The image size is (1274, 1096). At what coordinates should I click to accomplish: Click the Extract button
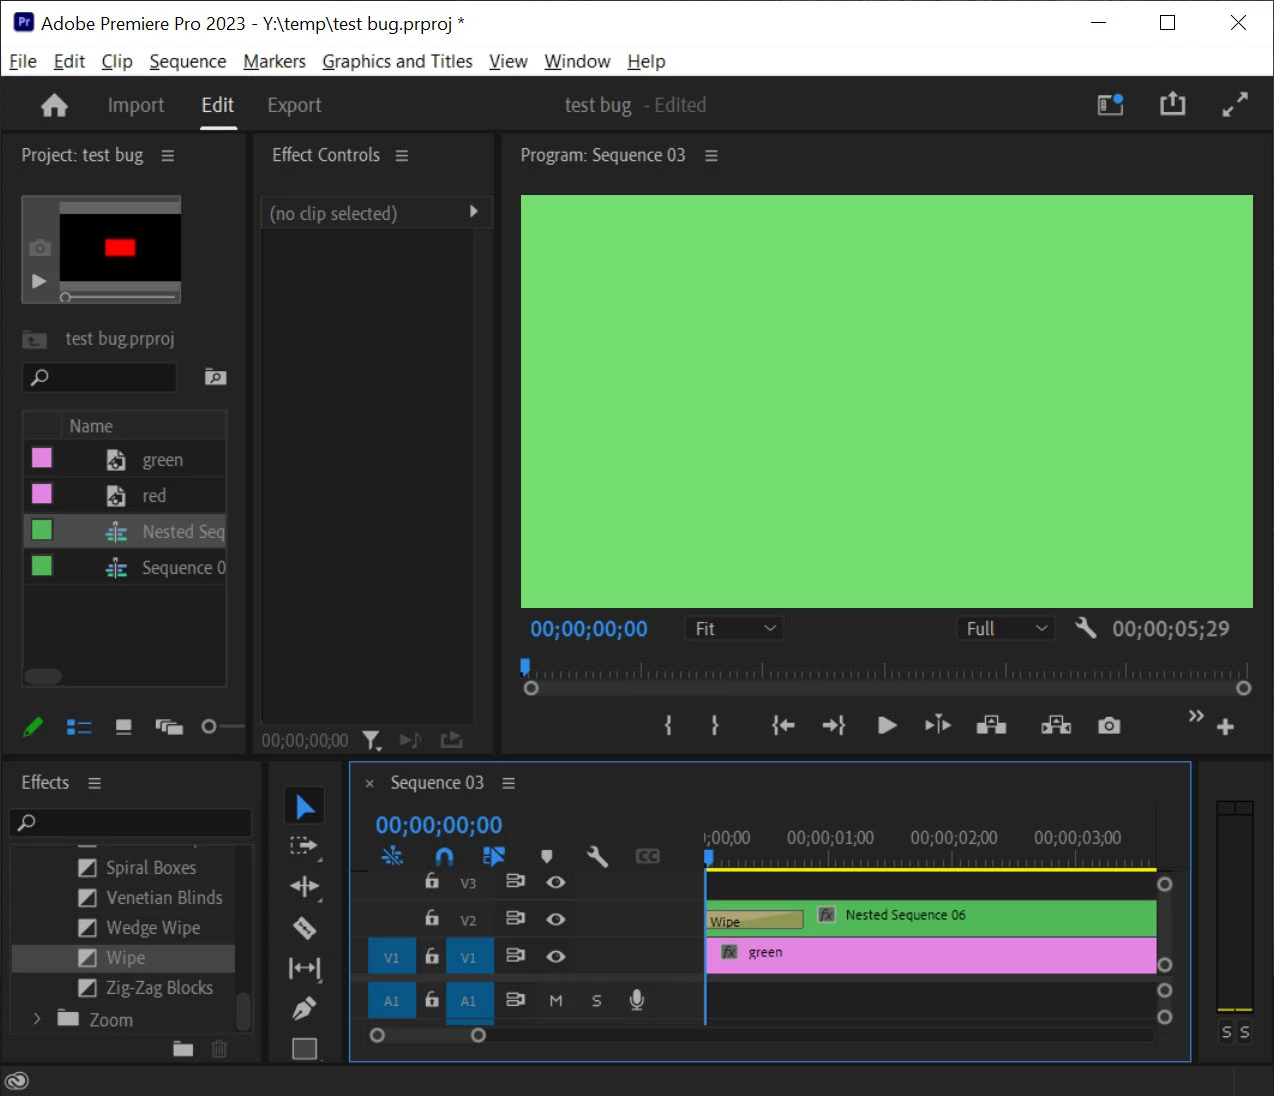pos(1056,725)
